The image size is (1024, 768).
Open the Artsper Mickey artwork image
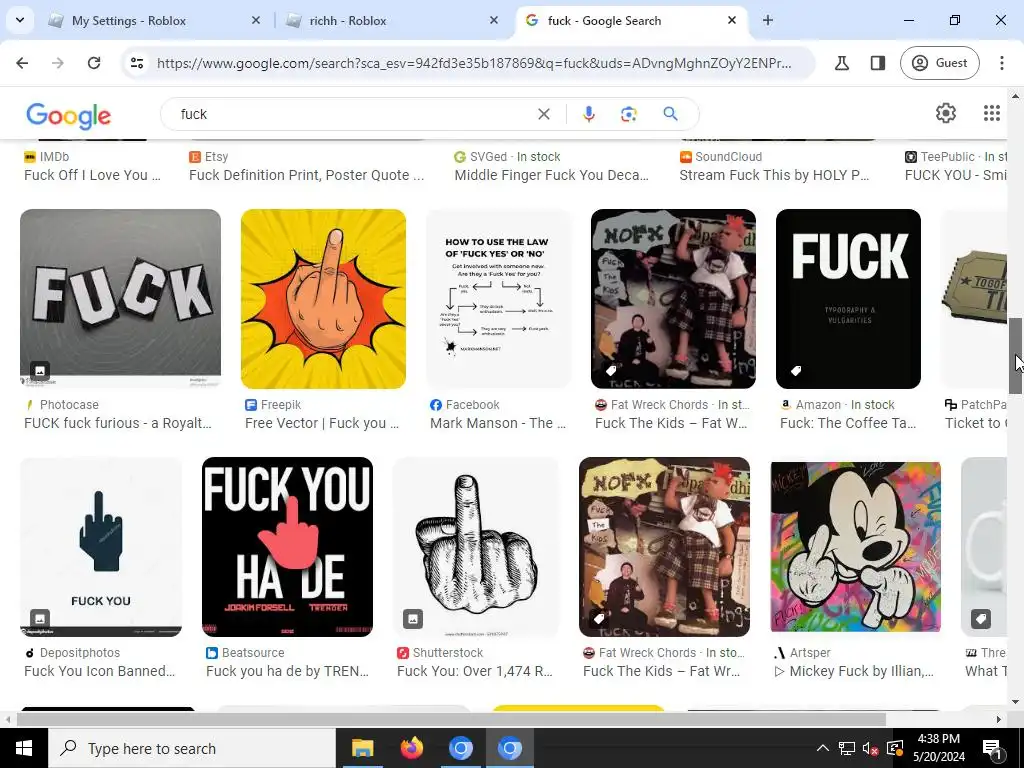coord(856,547)
